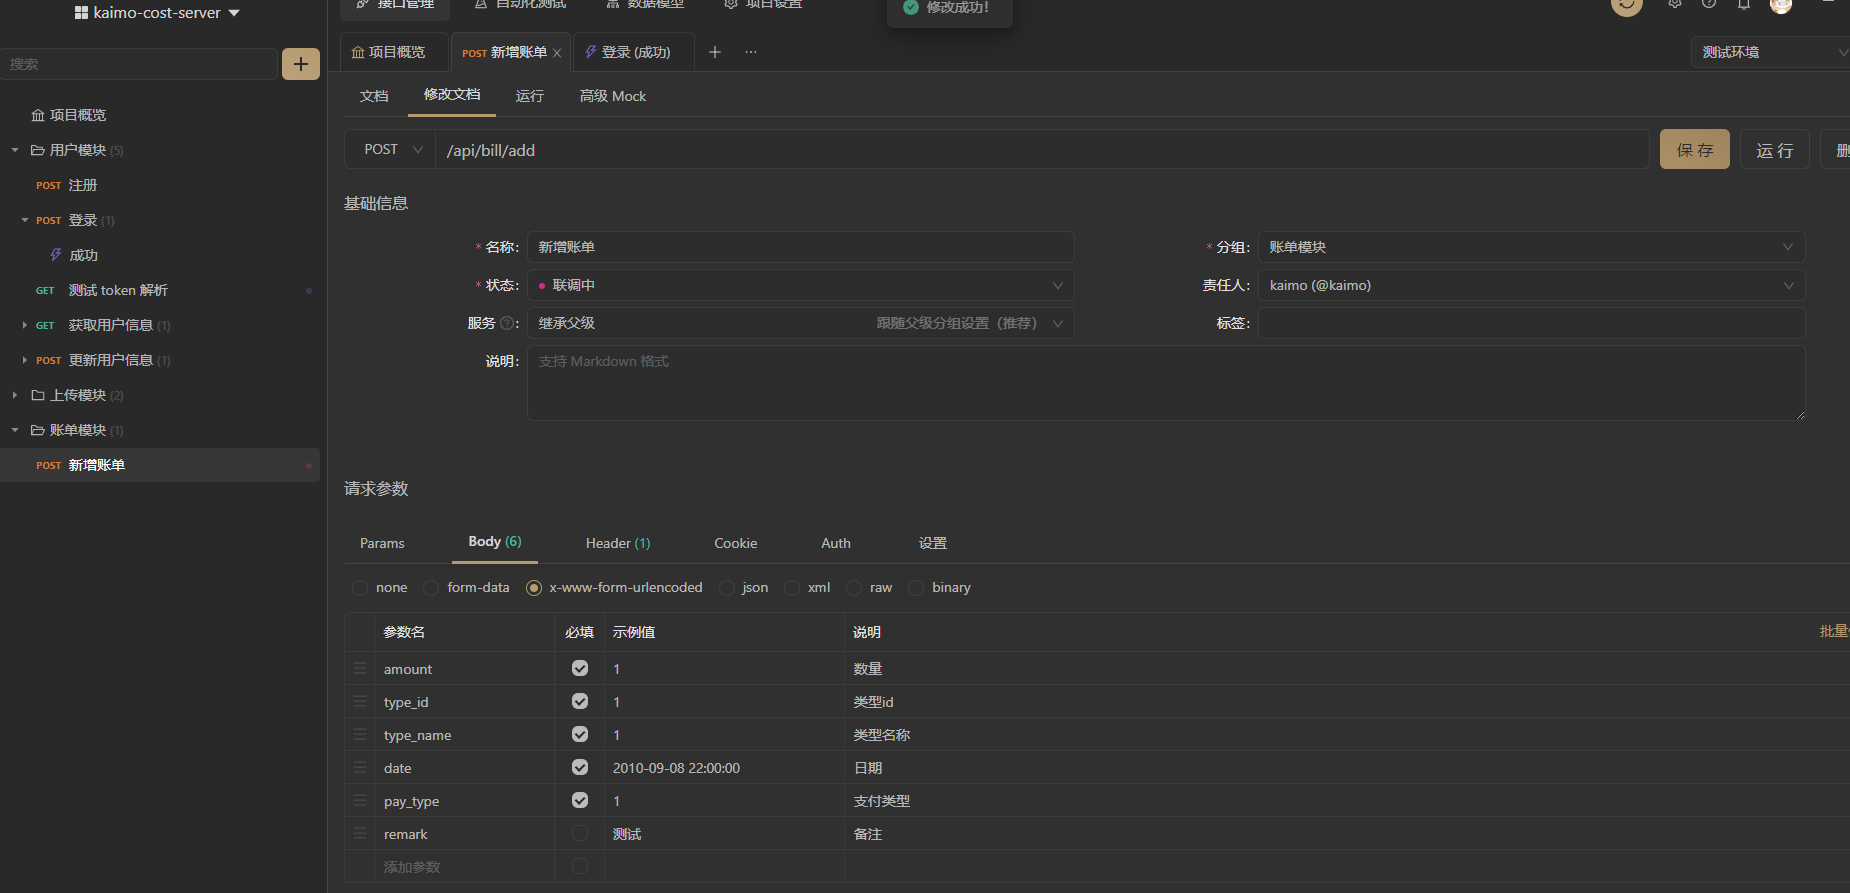1850x893 pixels.
Task: Toggle required checkbox for date
Action: tap(580, 767)
